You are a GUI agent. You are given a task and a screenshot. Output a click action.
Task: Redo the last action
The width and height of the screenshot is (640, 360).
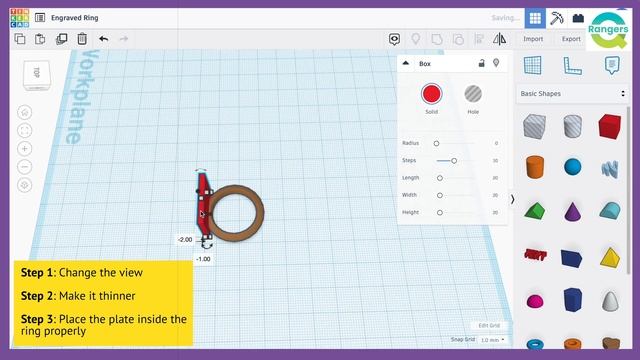point(124,39)
